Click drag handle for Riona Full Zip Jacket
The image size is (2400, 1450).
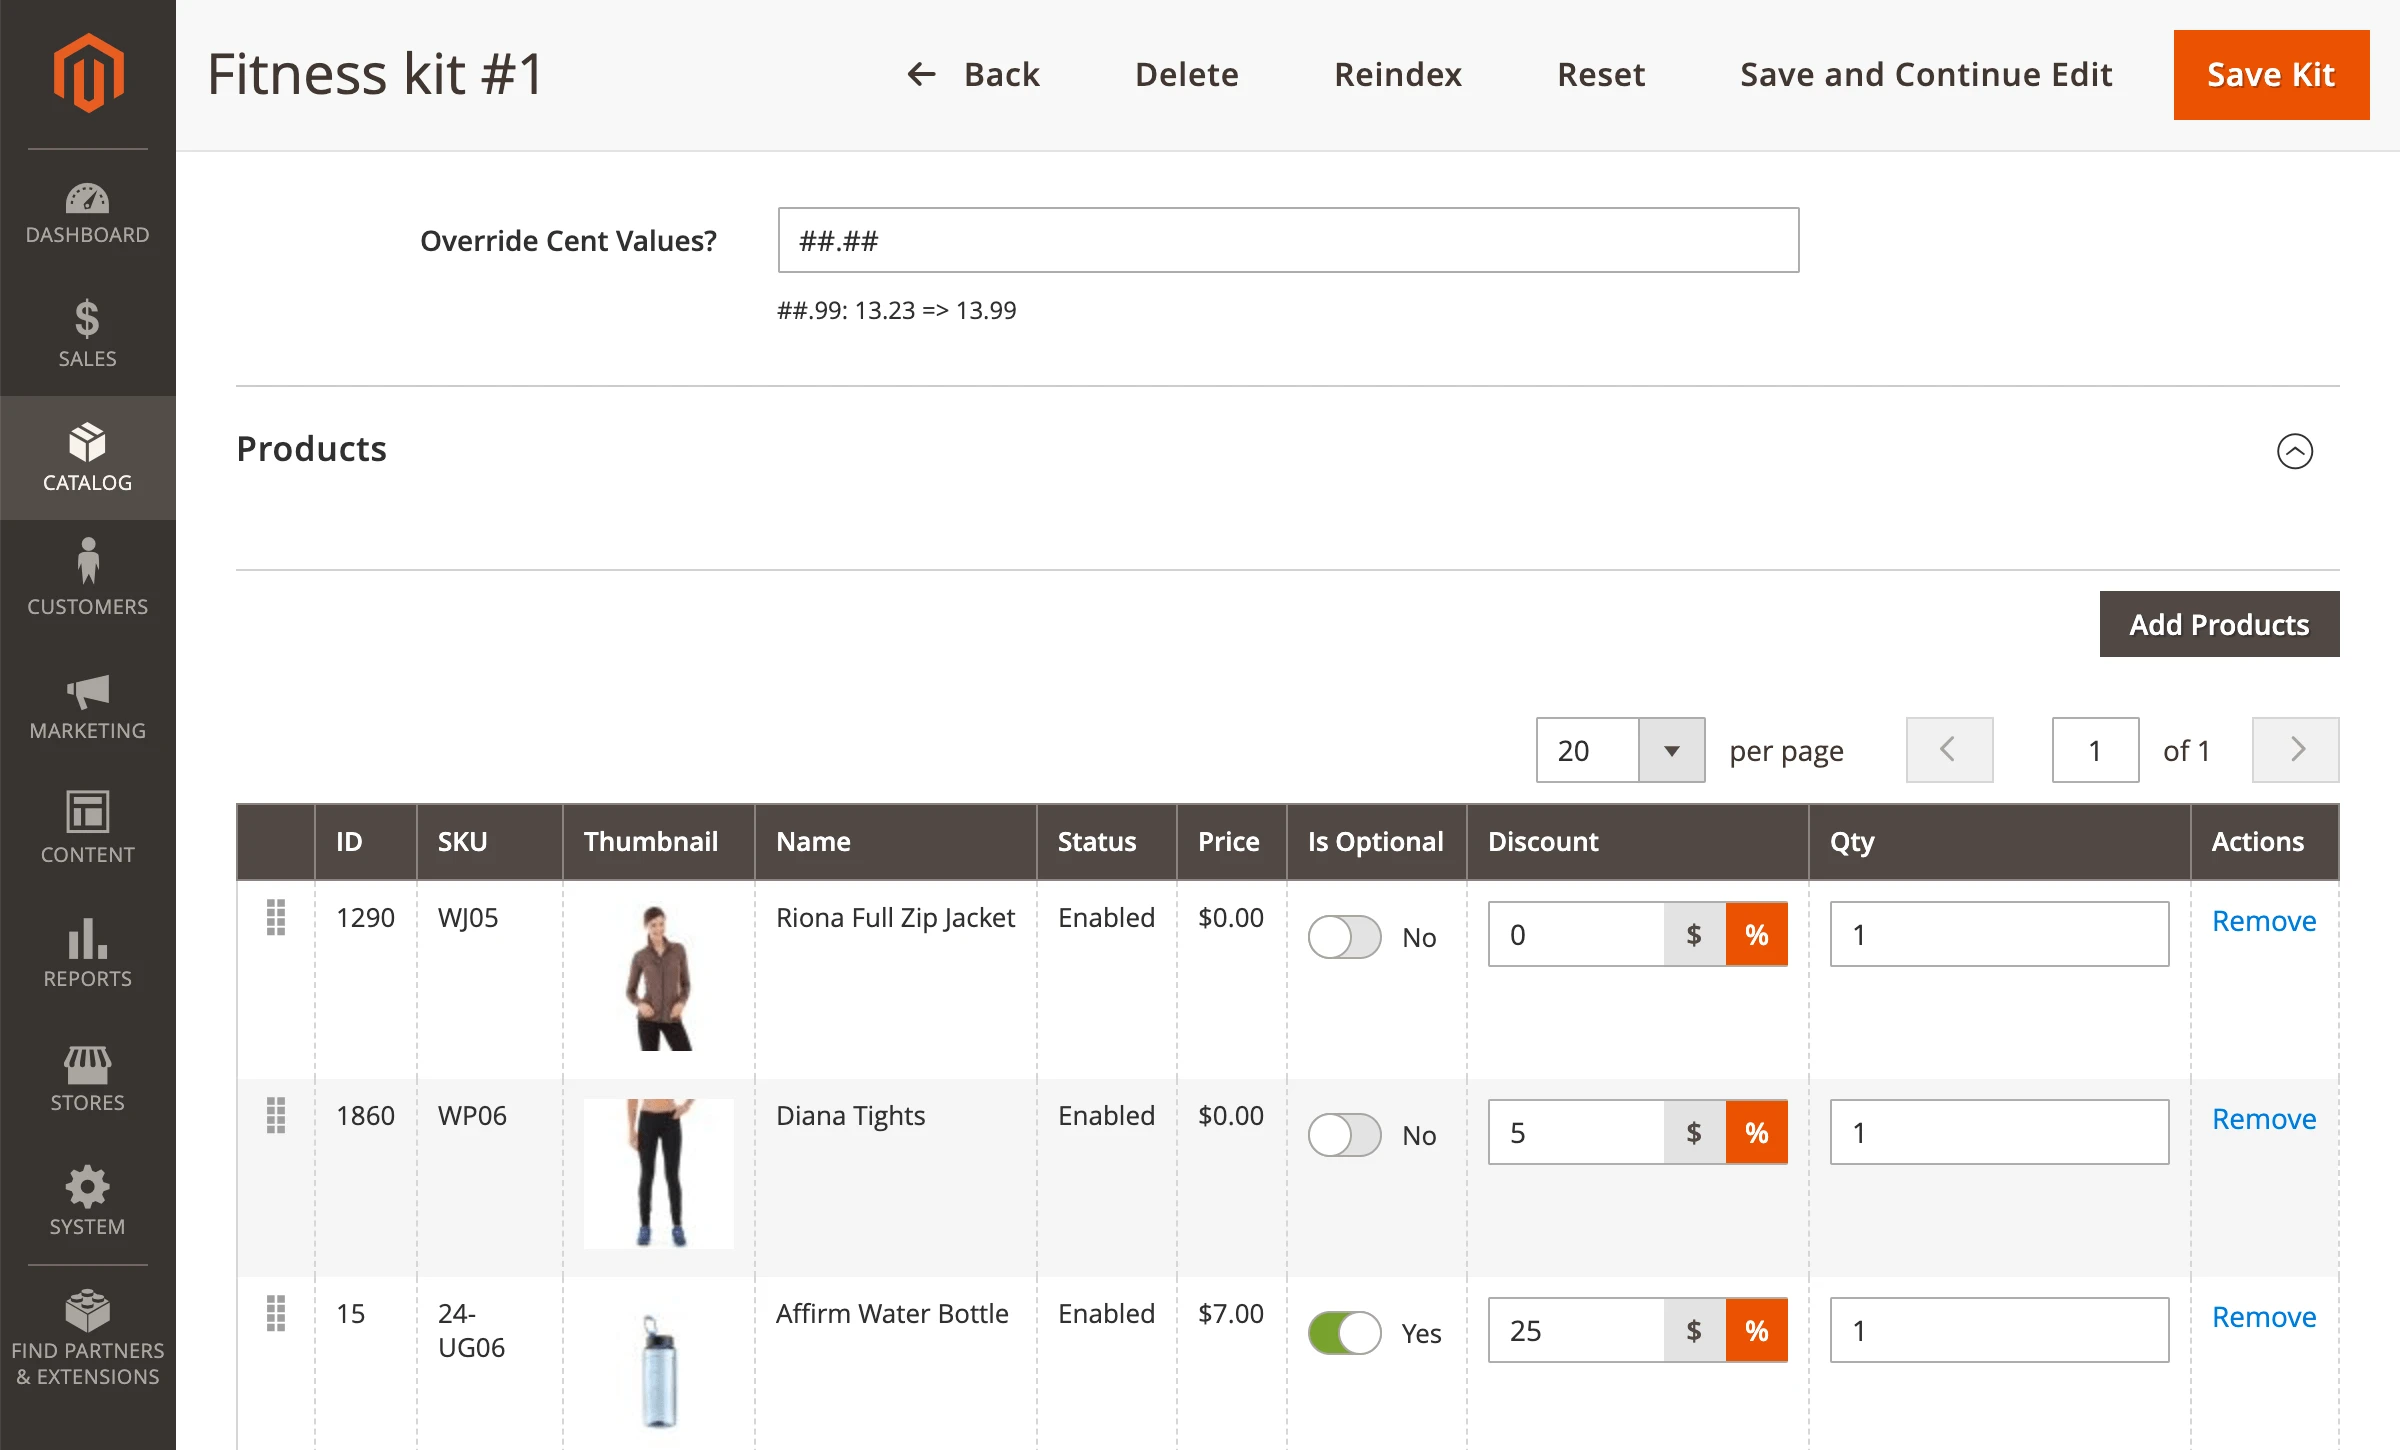pyautogui.click(x=276, y=917)
